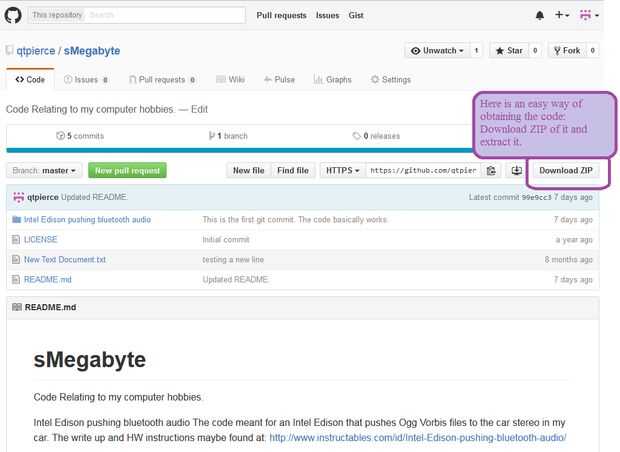
Task: Switch to the Graphs tab
Action: 333,79
